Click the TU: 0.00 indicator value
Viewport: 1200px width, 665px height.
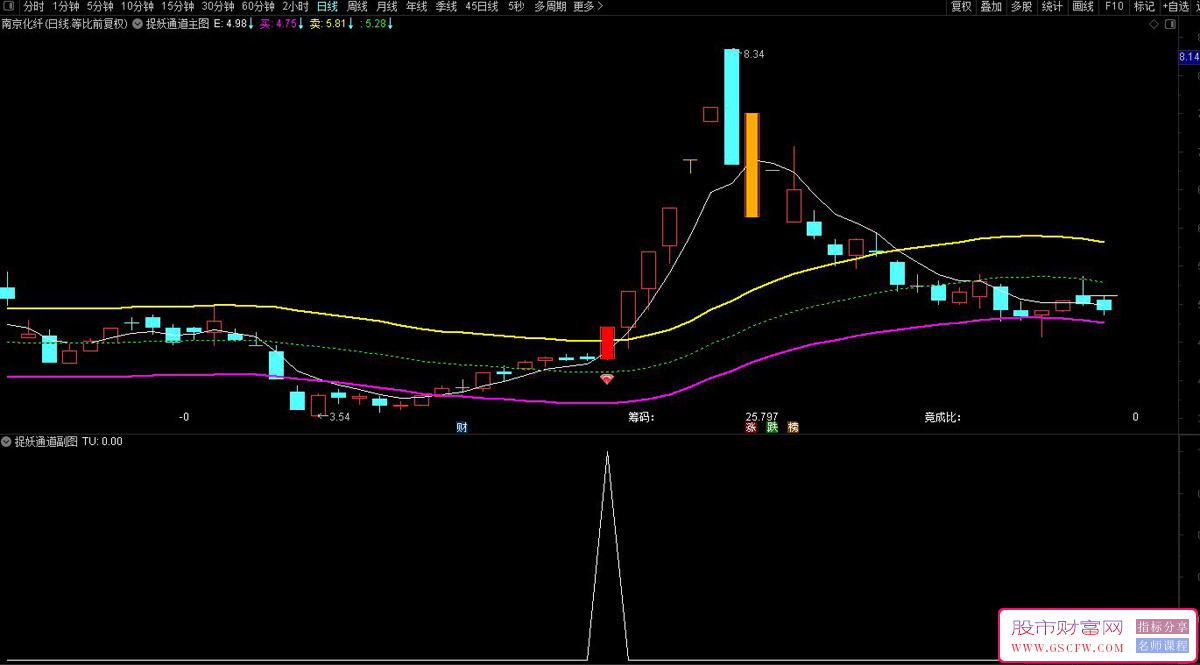[x=102, y=440]
